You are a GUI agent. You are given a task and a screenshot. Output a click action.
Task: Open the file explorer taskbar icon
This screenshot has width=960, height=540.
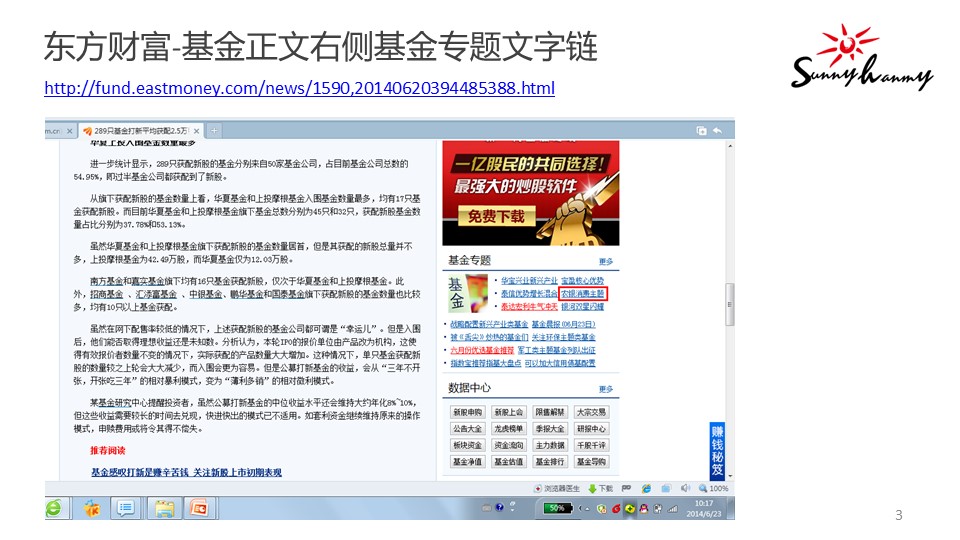pyautogui.click(x=164, y=508)
